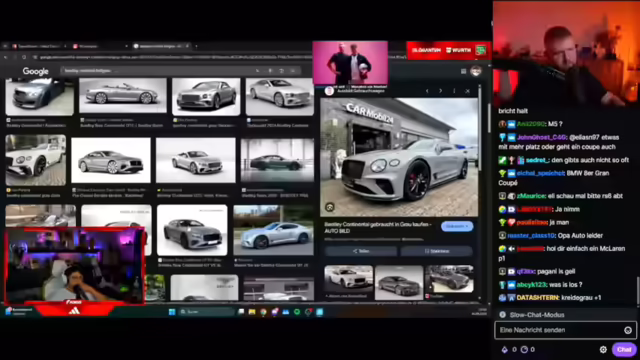Click the Teilen share button
Image resolution: width=640 pixels, height=360 pixels.
coord(361,251)
